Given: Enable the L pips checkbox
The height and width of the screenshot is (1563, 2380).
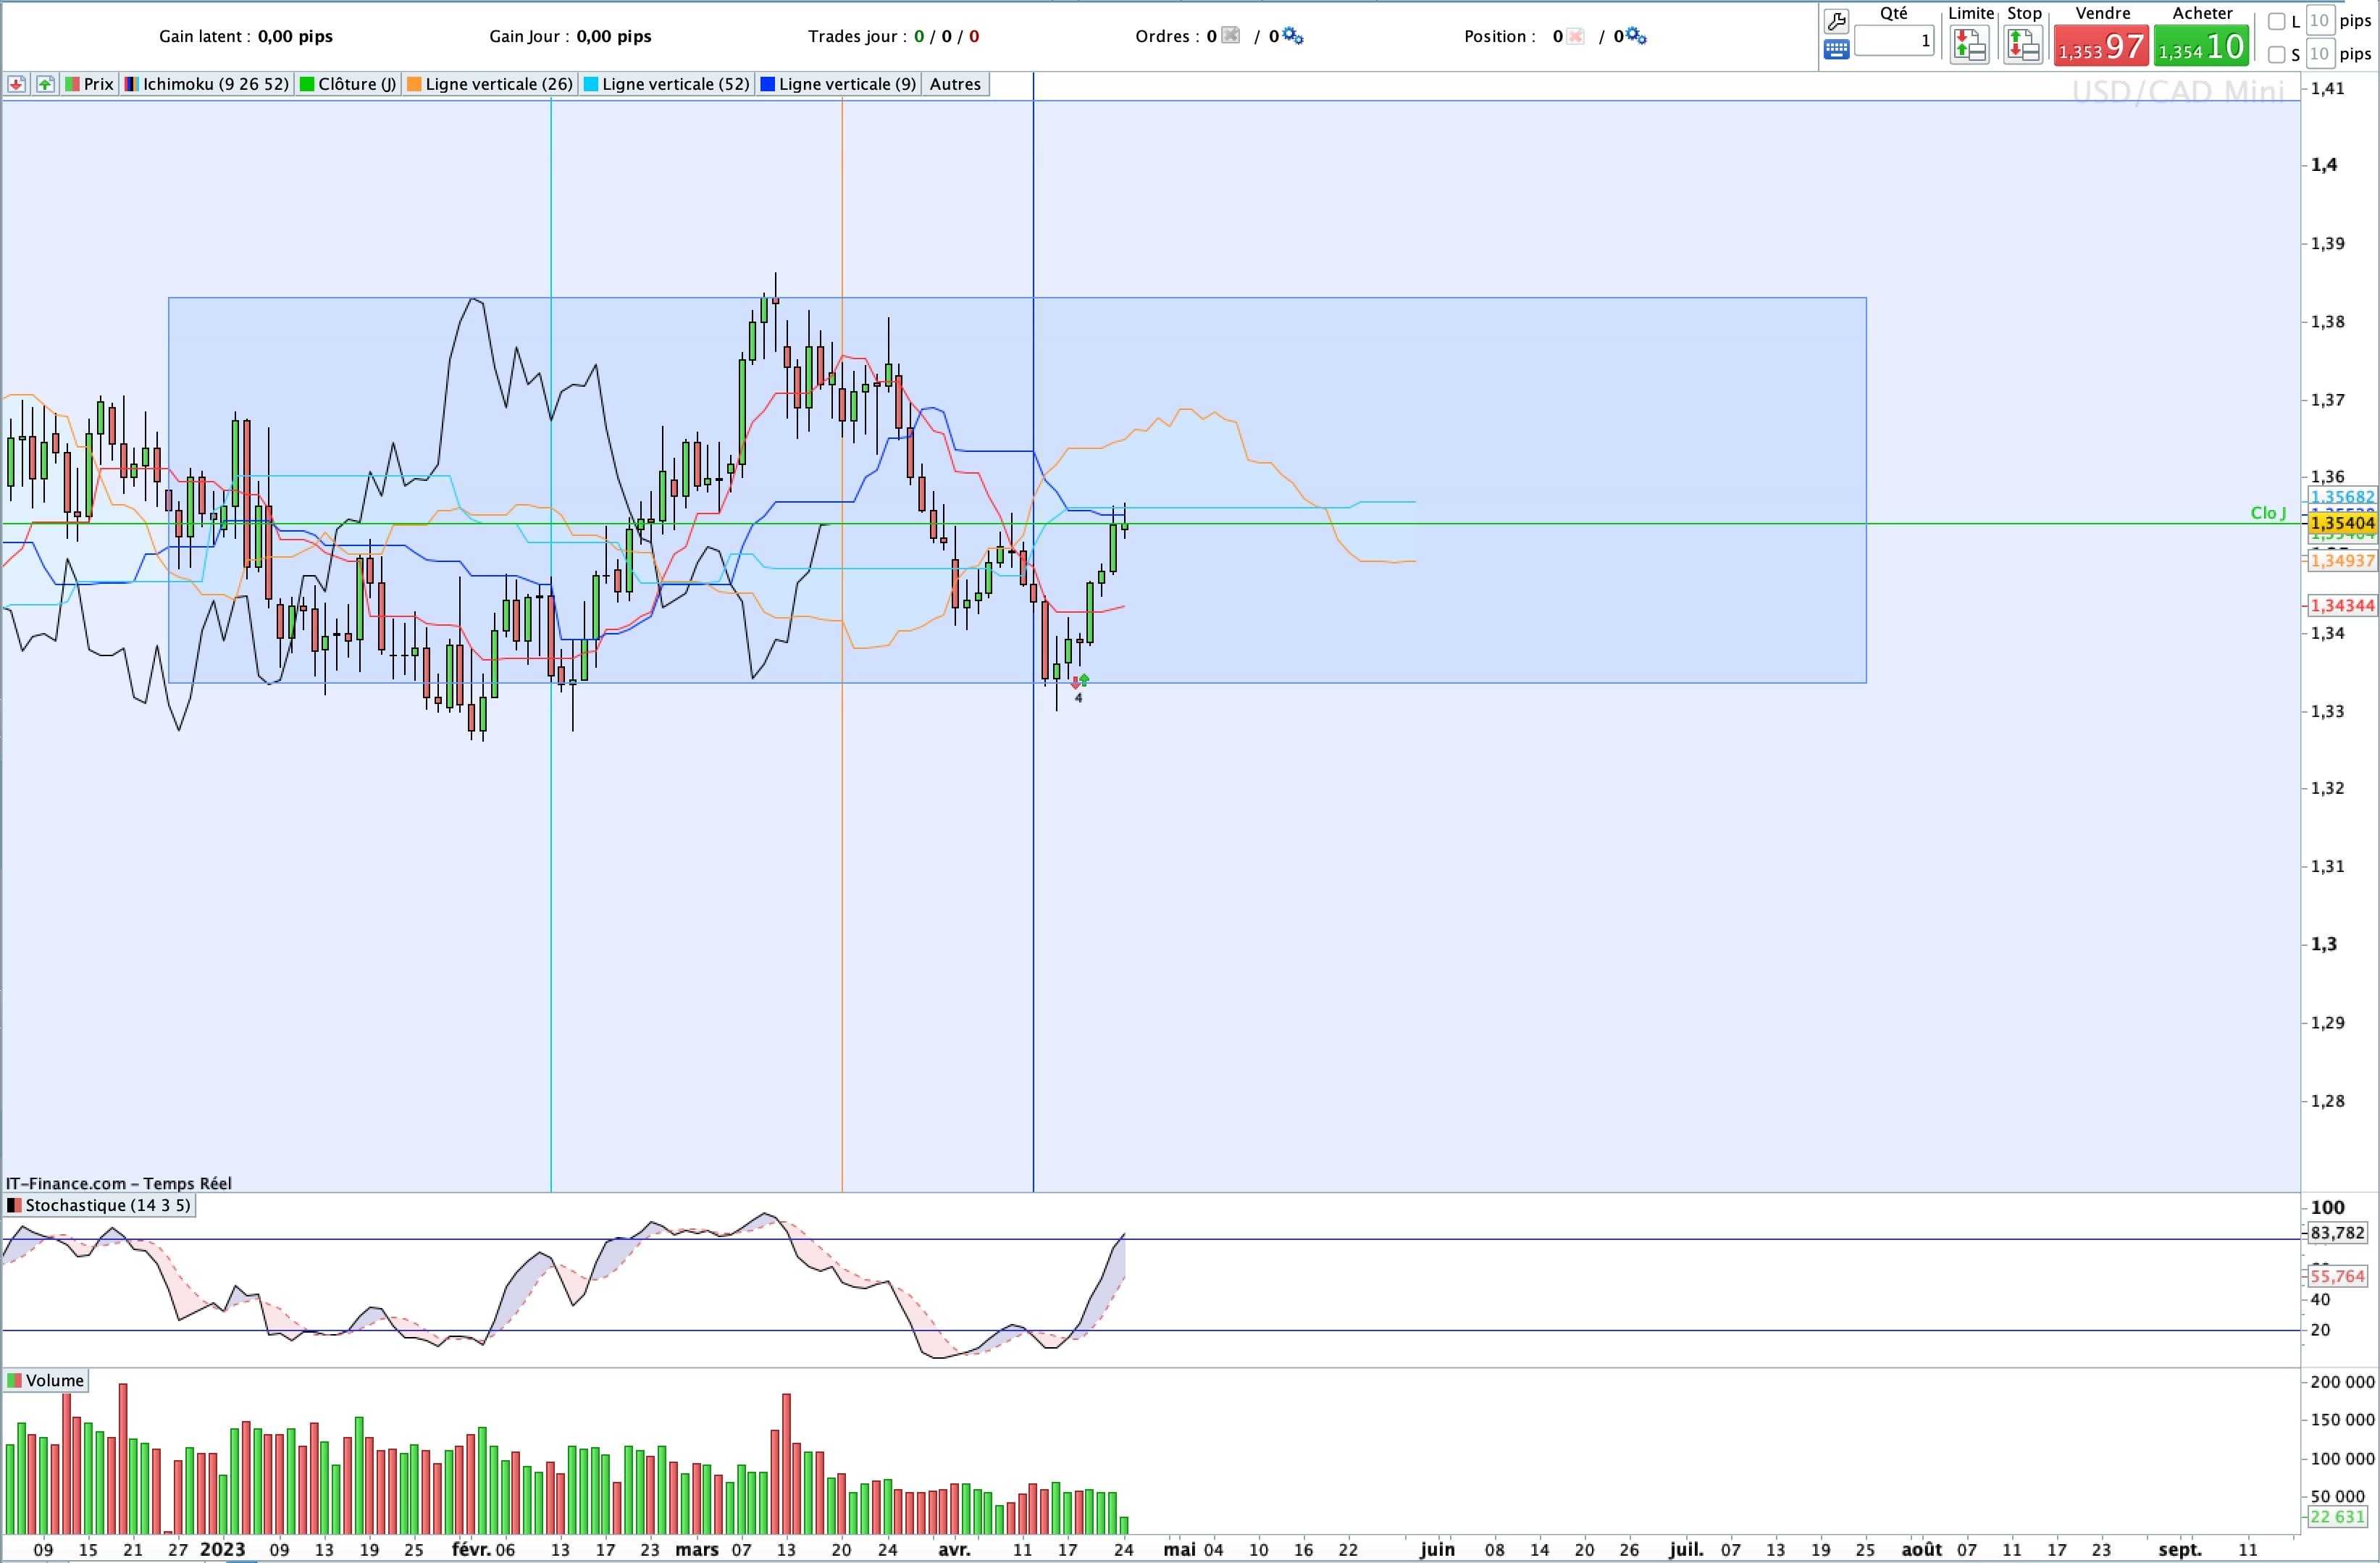Looking at the screenshot, I should (x=2277, y=21).
